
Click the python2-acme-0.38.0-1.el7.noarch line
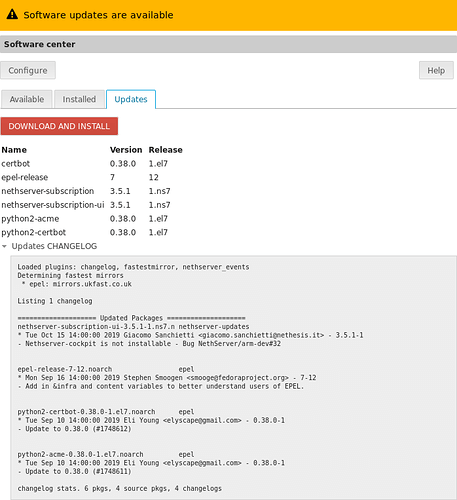pos(106,454)
